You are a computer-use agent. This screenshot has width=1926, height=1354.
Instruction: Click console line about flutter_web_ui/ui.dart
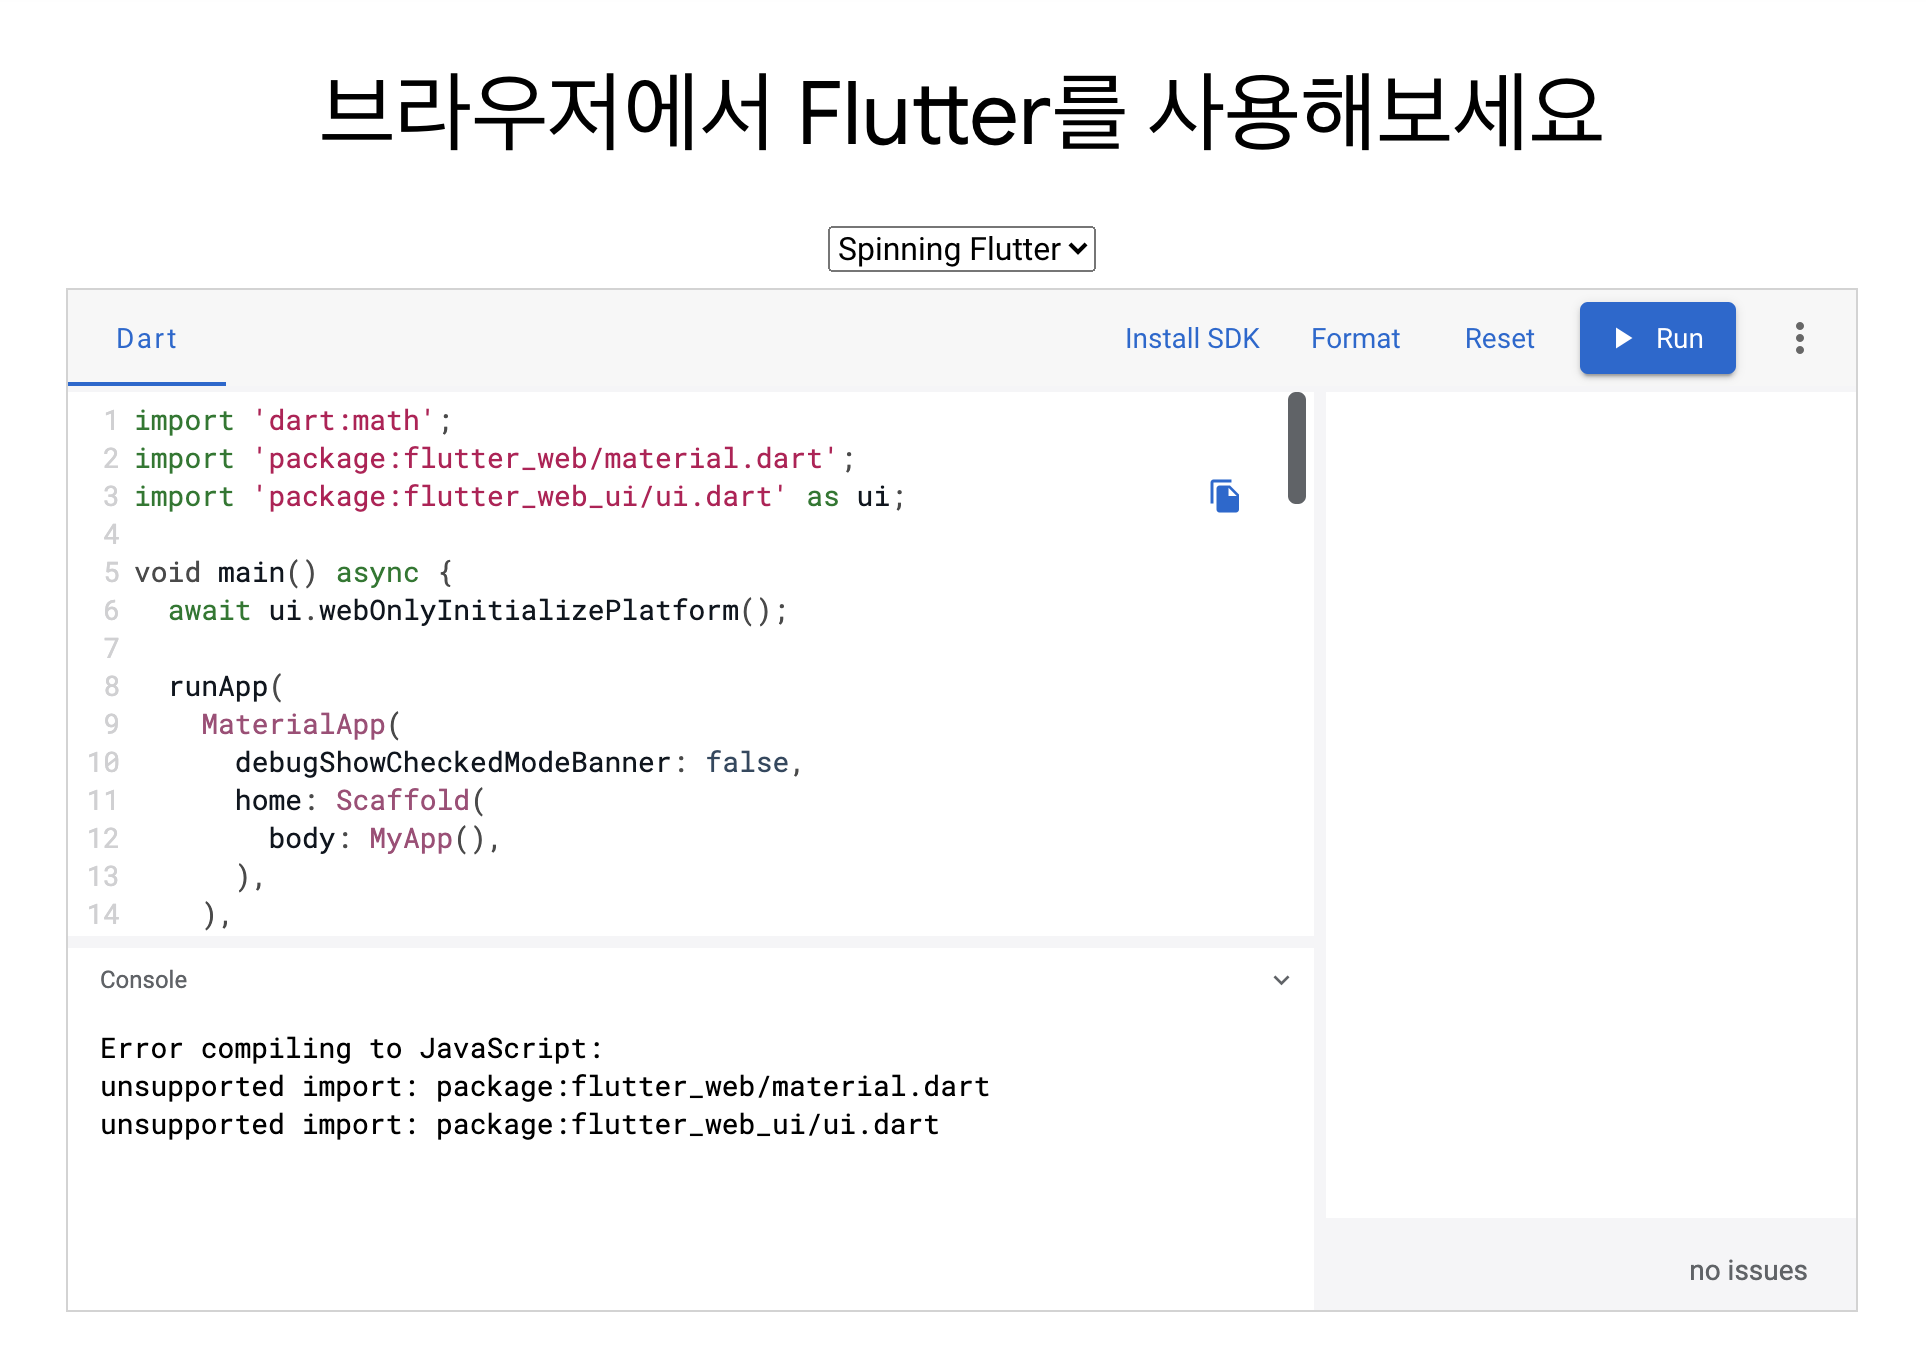click(x=520, y=1125)
